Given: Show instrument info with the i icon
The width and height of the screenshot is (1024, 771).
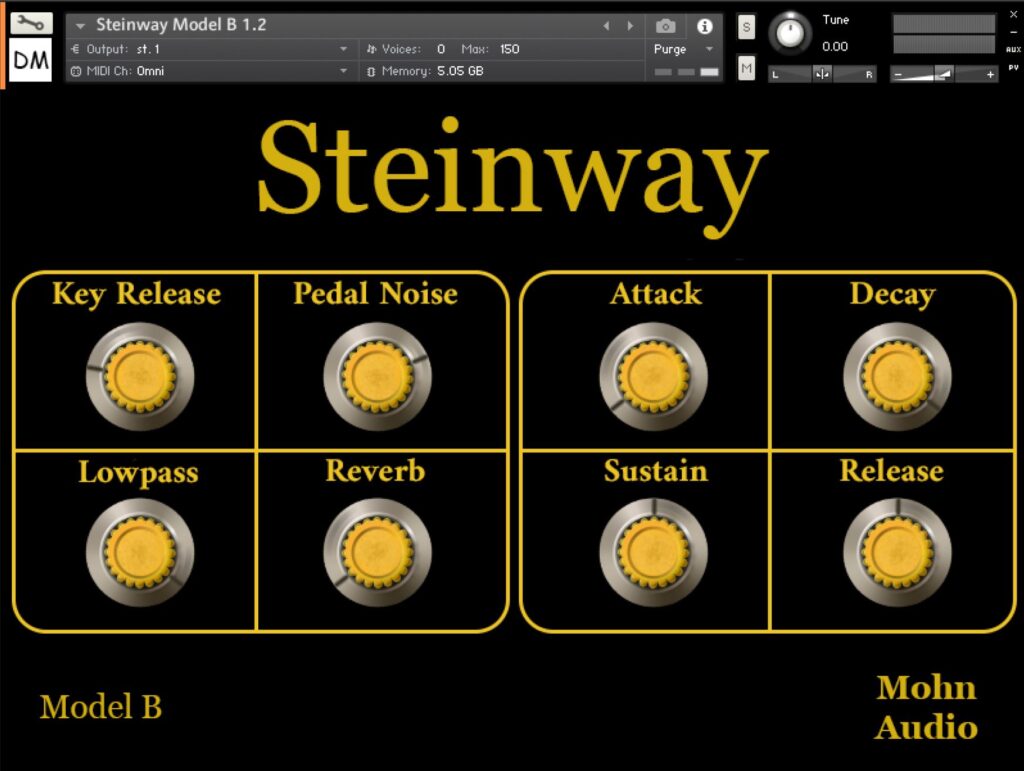Looking at the screenshot, I should click(705, 26).
